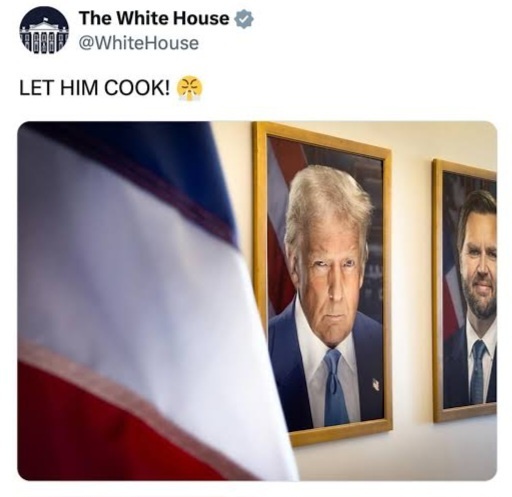Open The White House display name
The height and width of the screenshot is (497, 512).
coord(154,19)
